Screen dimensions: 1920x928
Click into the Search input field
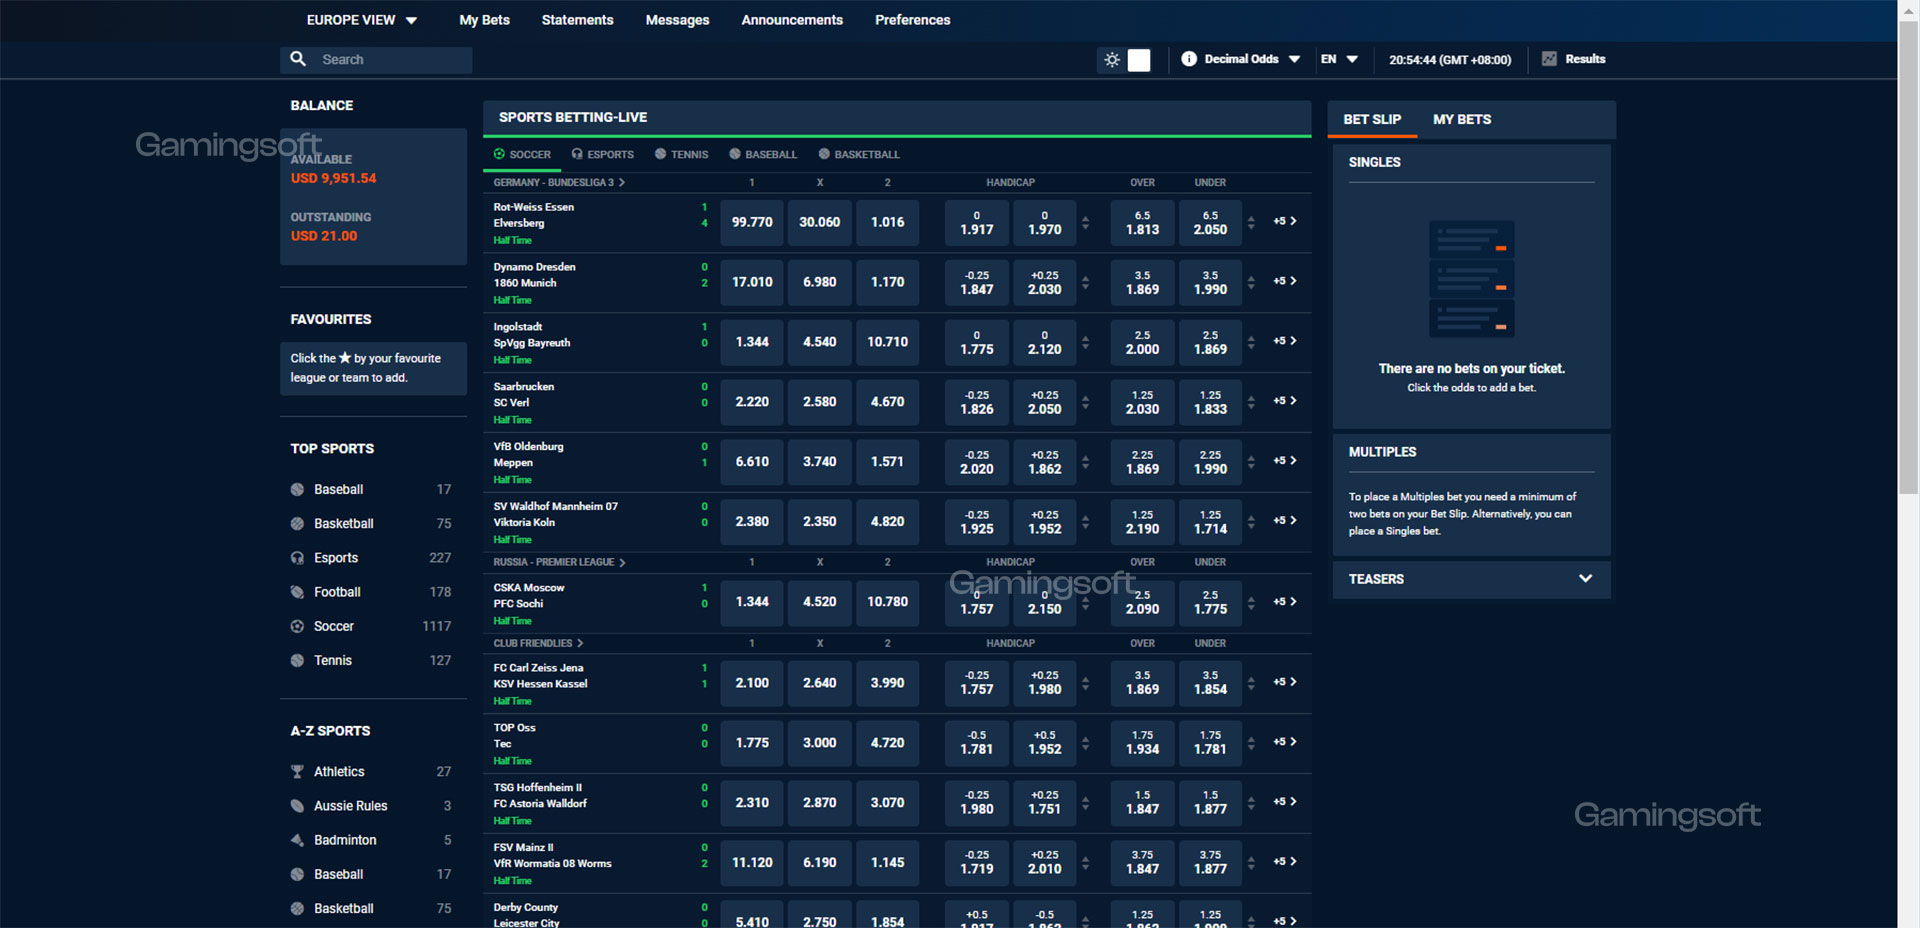point(392,60)
